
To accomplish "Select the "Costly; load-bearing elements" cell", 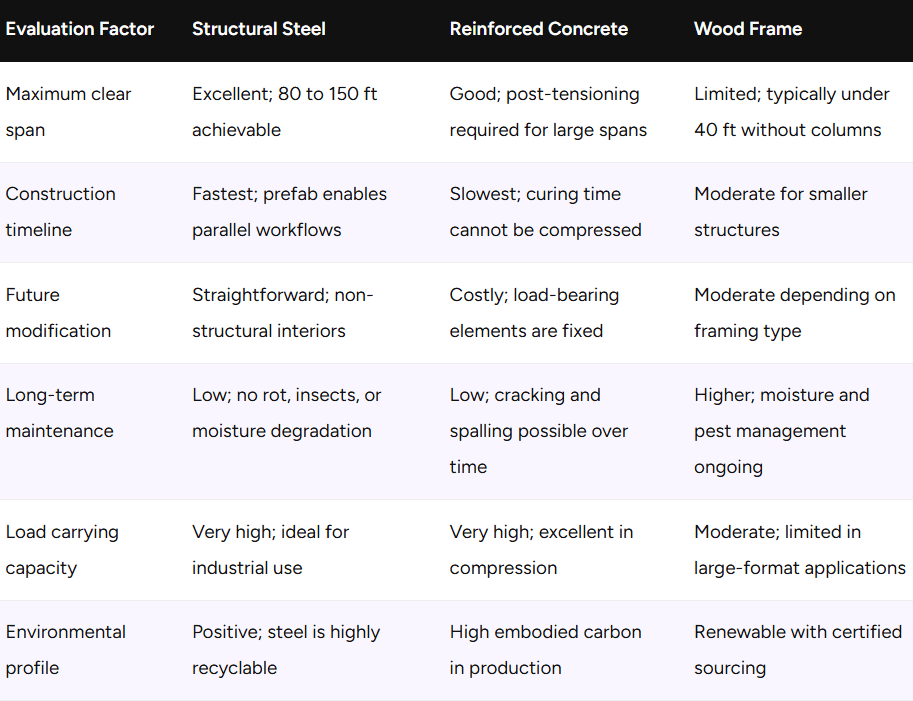I will pos(534,313).
